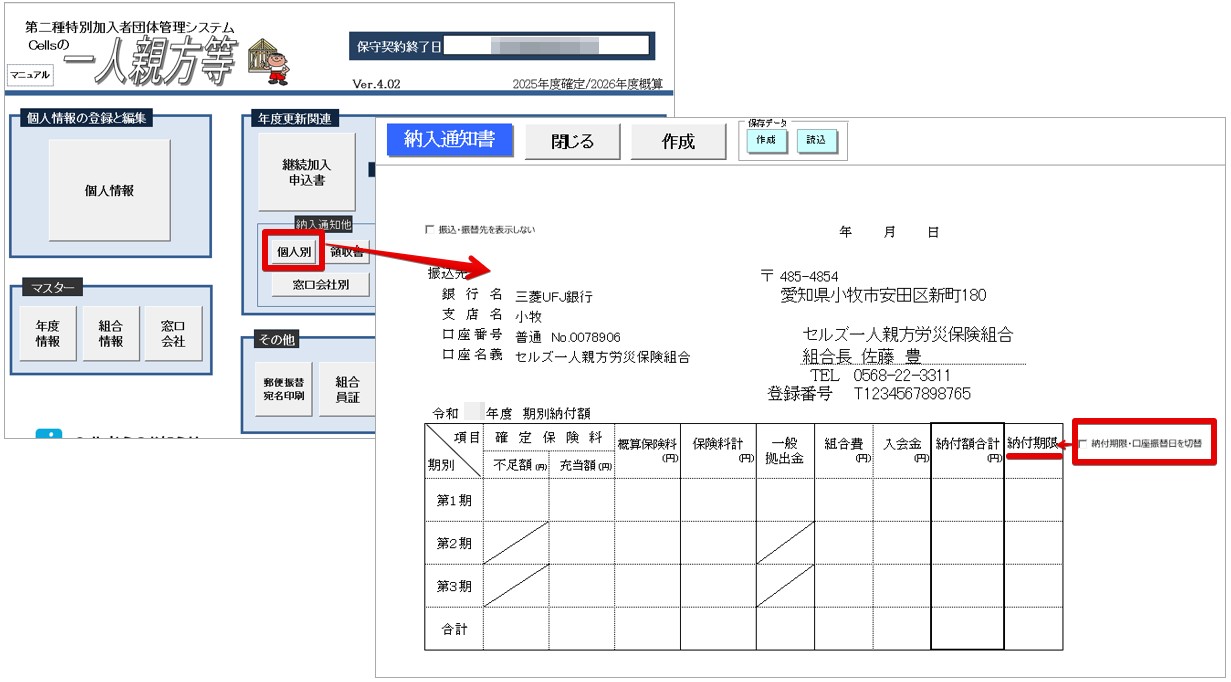Open the 組合情報 master button

point(111,334)
